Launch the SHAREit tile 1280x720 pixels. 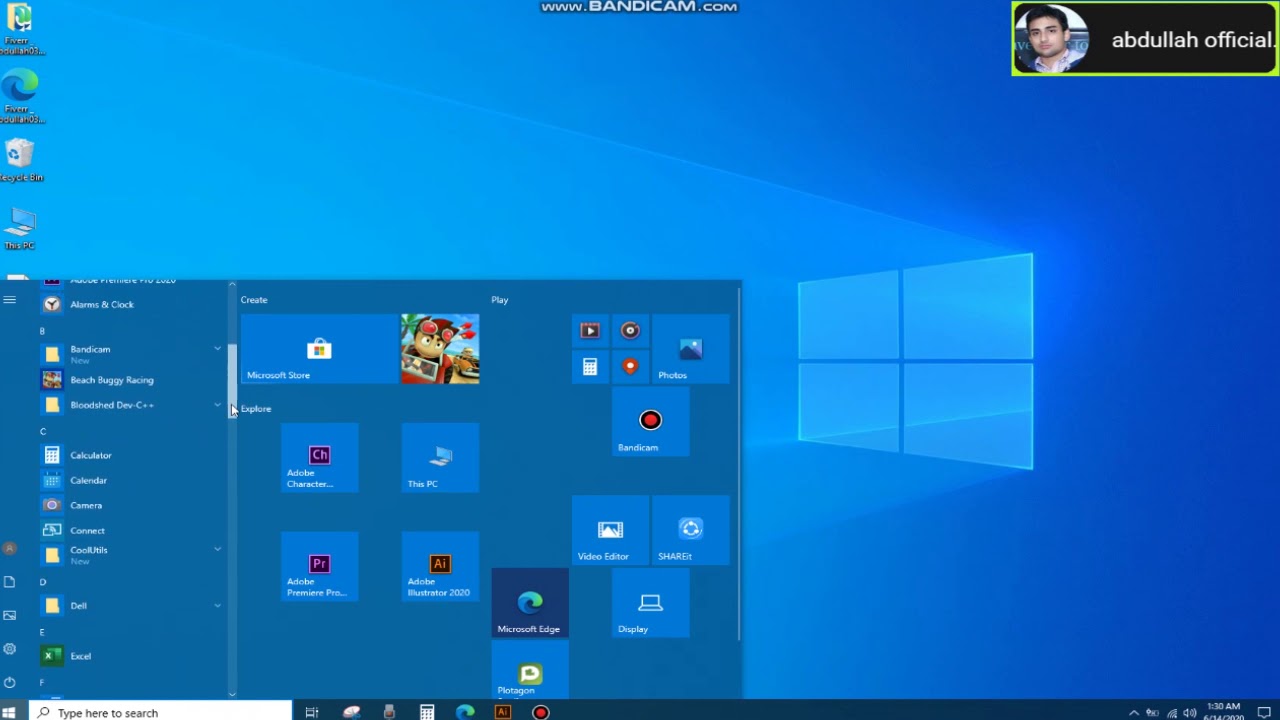(691, 530)
